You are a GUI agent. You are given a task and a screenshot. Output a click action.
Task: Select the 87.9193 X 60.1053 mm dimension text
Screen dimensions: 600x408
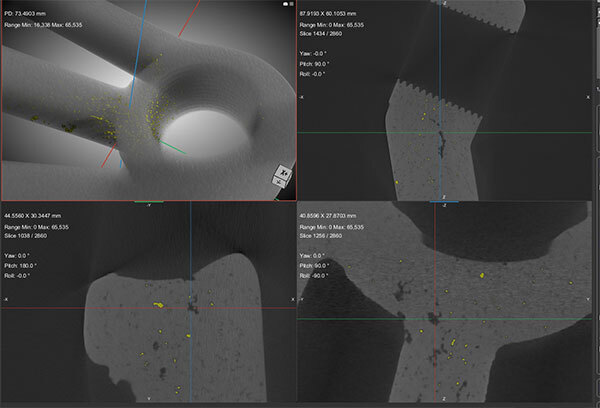[328, 14]
